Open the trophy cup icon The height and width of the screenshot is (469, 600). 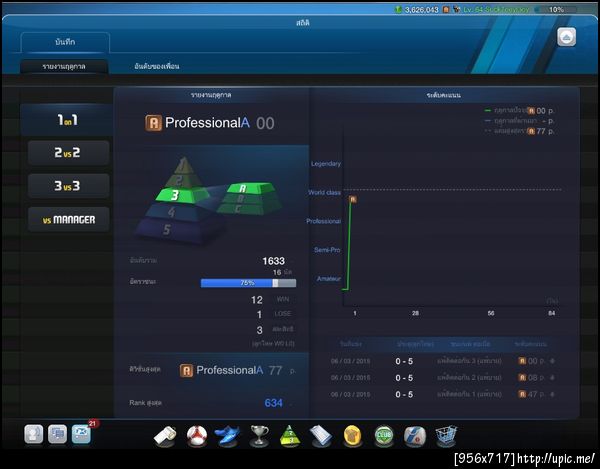click(x=259, y=436)
